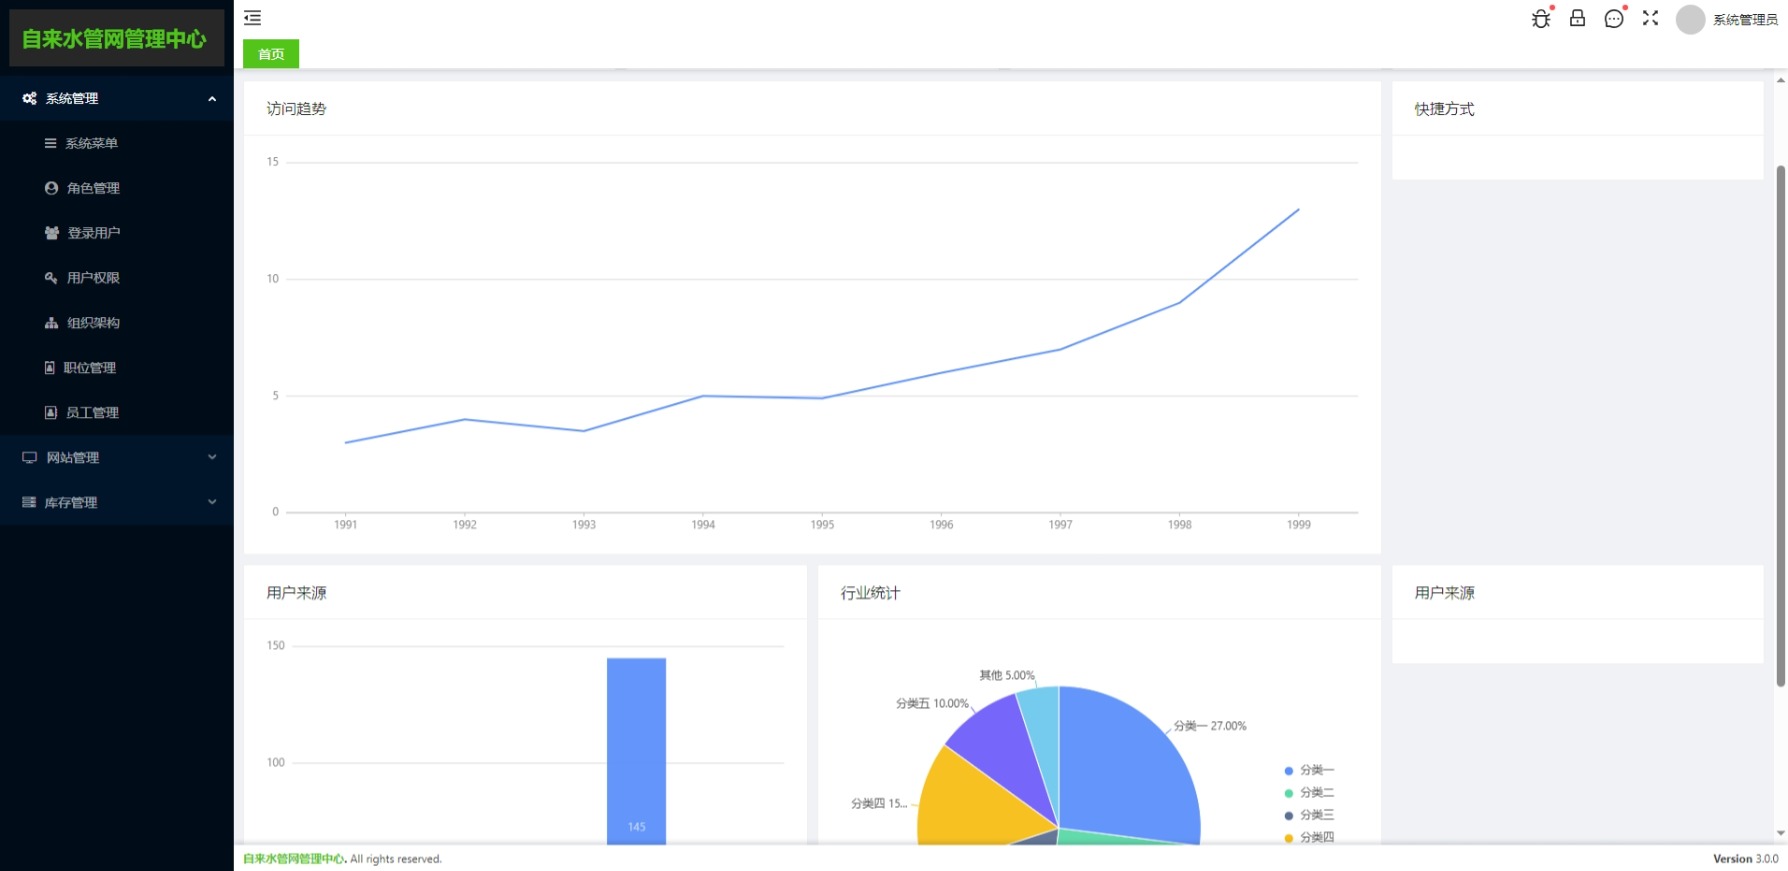Click the 访问趋势 card title
1788x871 pixels.
[x=296, y=109]
